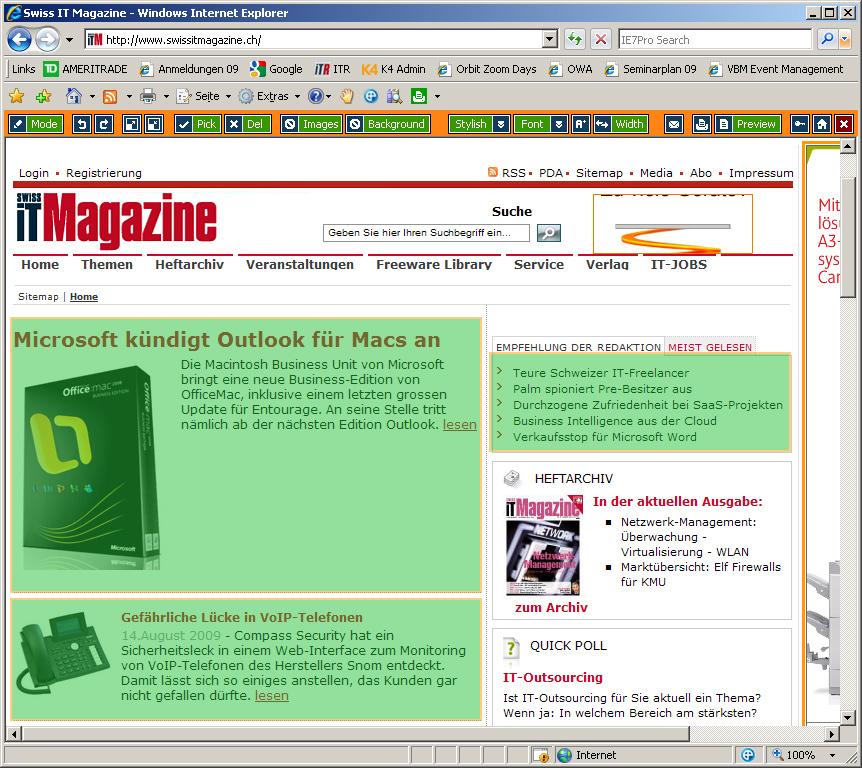862x768 pixels.
Task: Toggle Images blocking in orange toolbar
Action: [312, 124]
